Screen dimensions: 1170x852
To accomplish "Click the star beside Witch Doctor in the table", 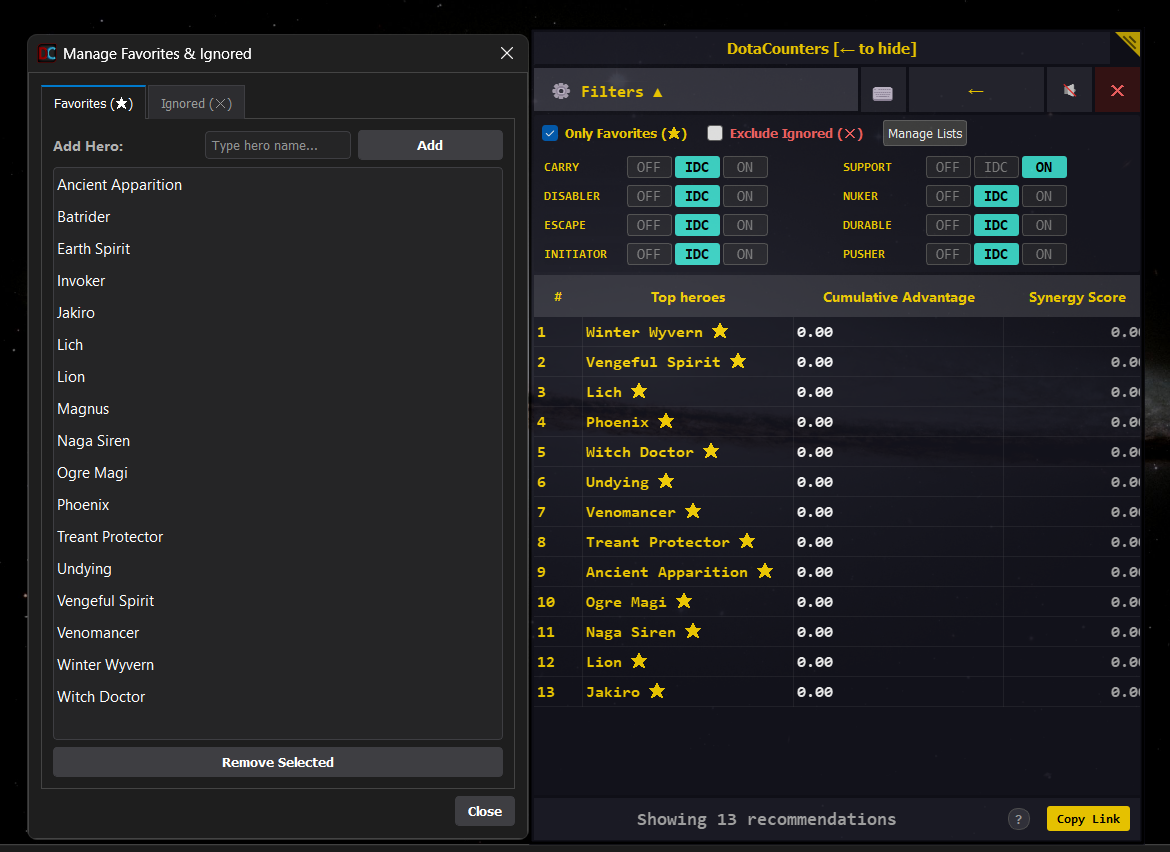I will [x=711, y=451].
